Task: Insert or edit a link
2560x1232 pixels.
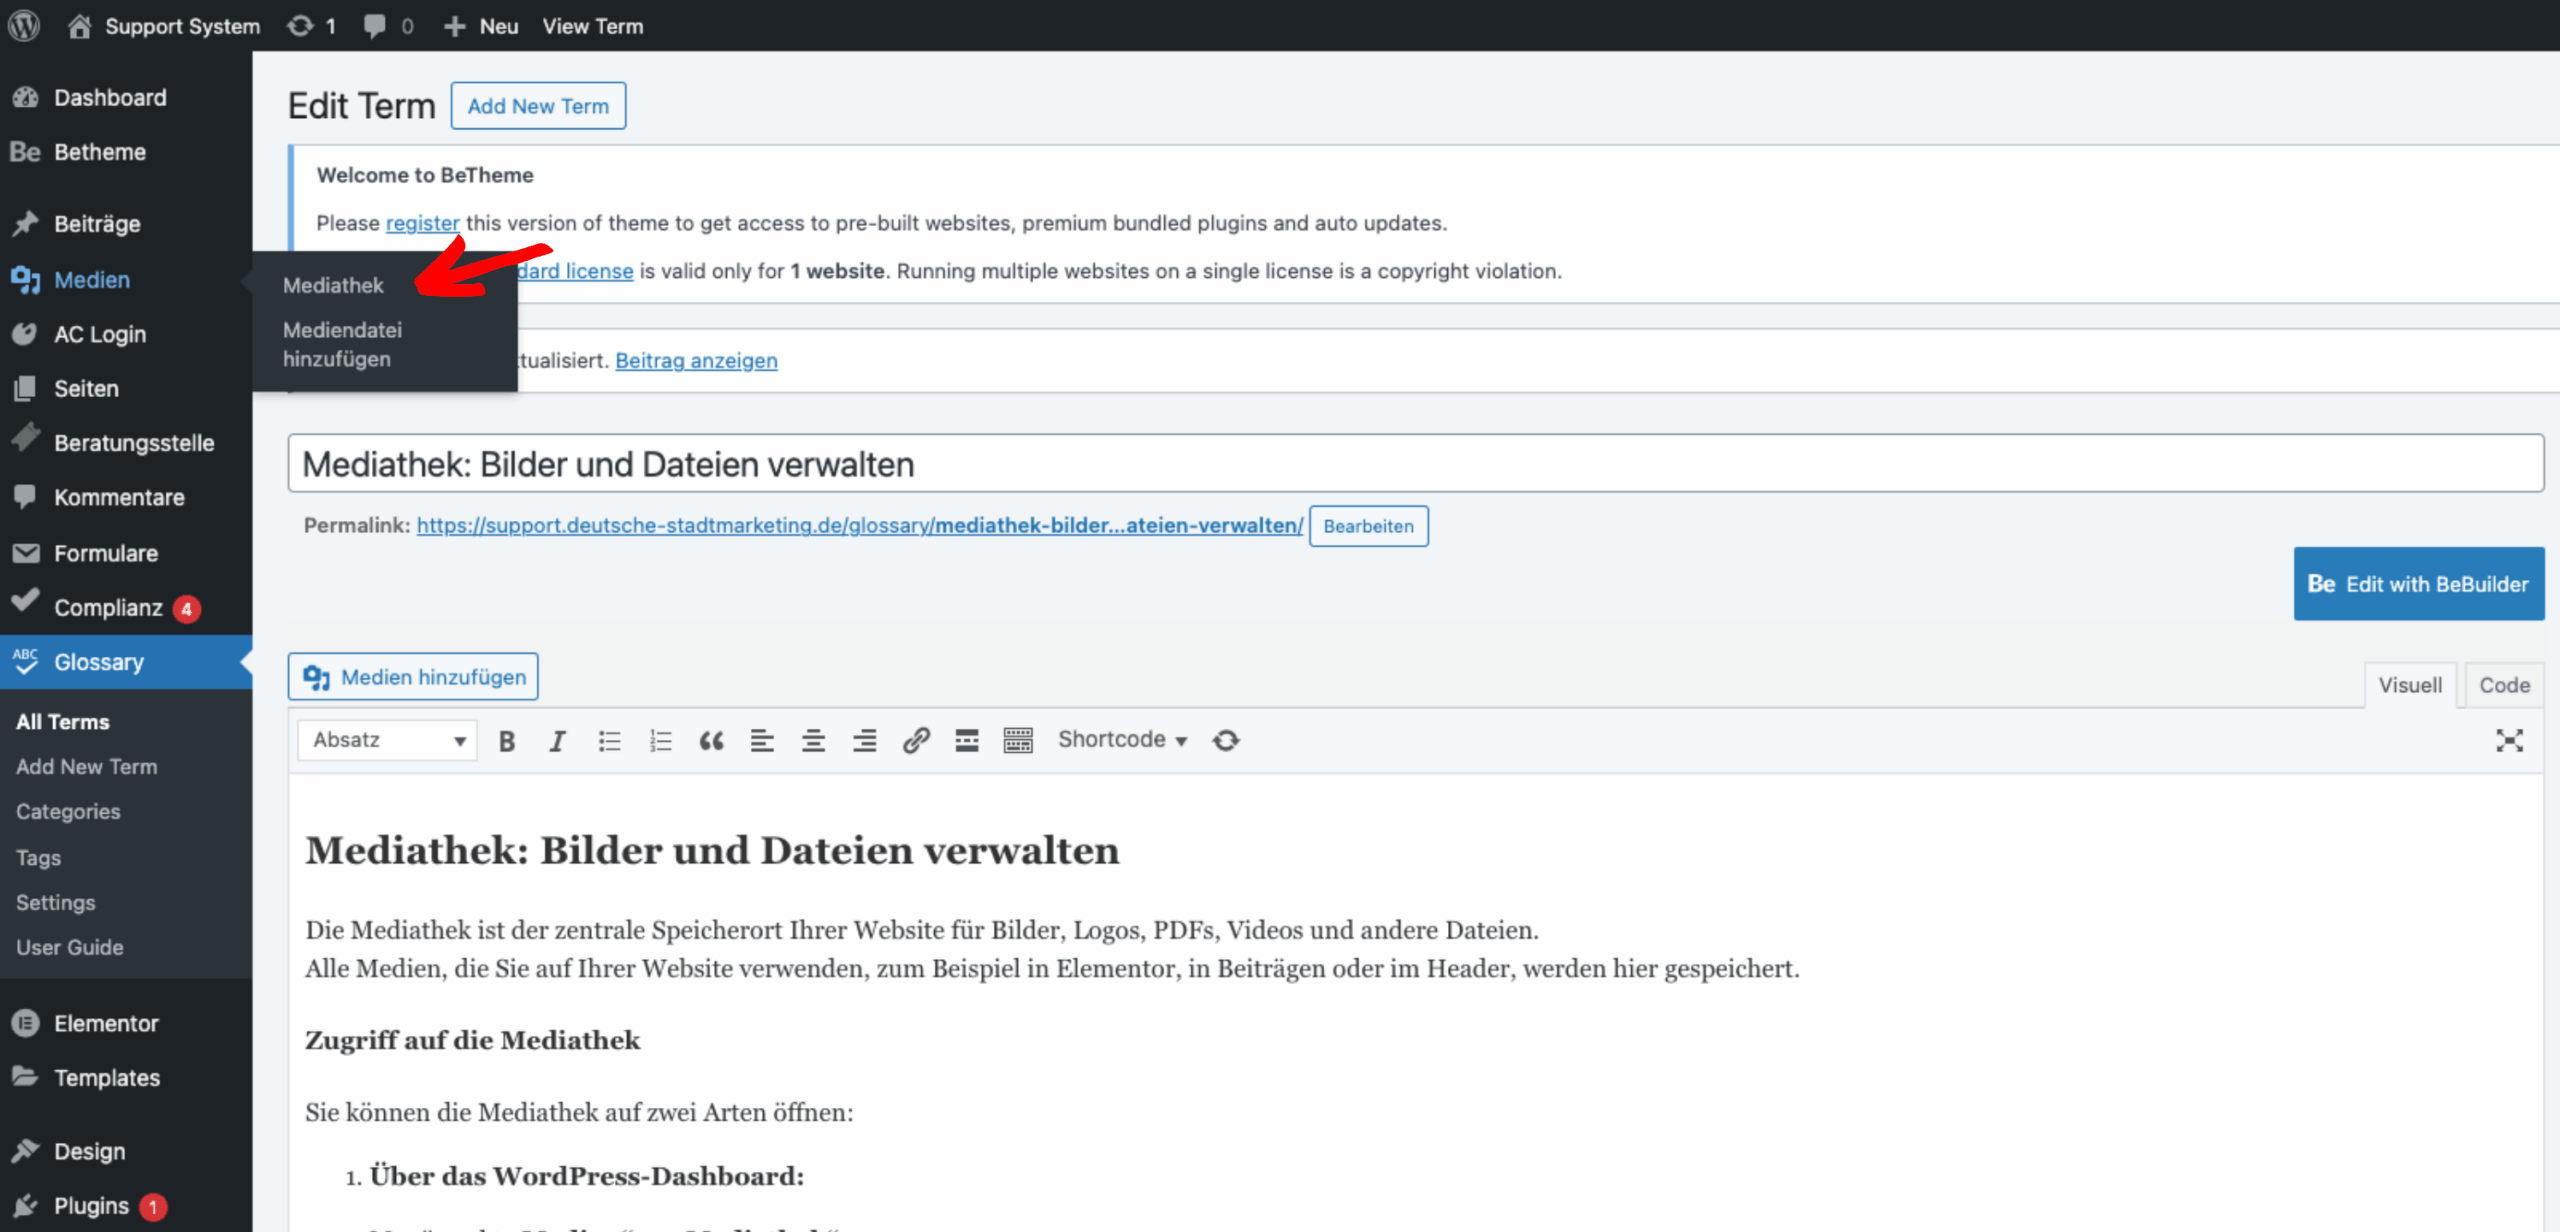Action: (916, 741)
